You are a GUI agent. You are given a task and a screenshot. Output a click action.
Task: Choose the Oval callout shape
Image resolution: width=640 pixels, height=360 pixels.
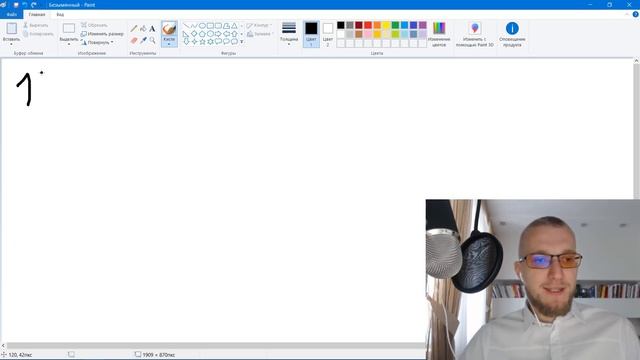tap(226, 42)
